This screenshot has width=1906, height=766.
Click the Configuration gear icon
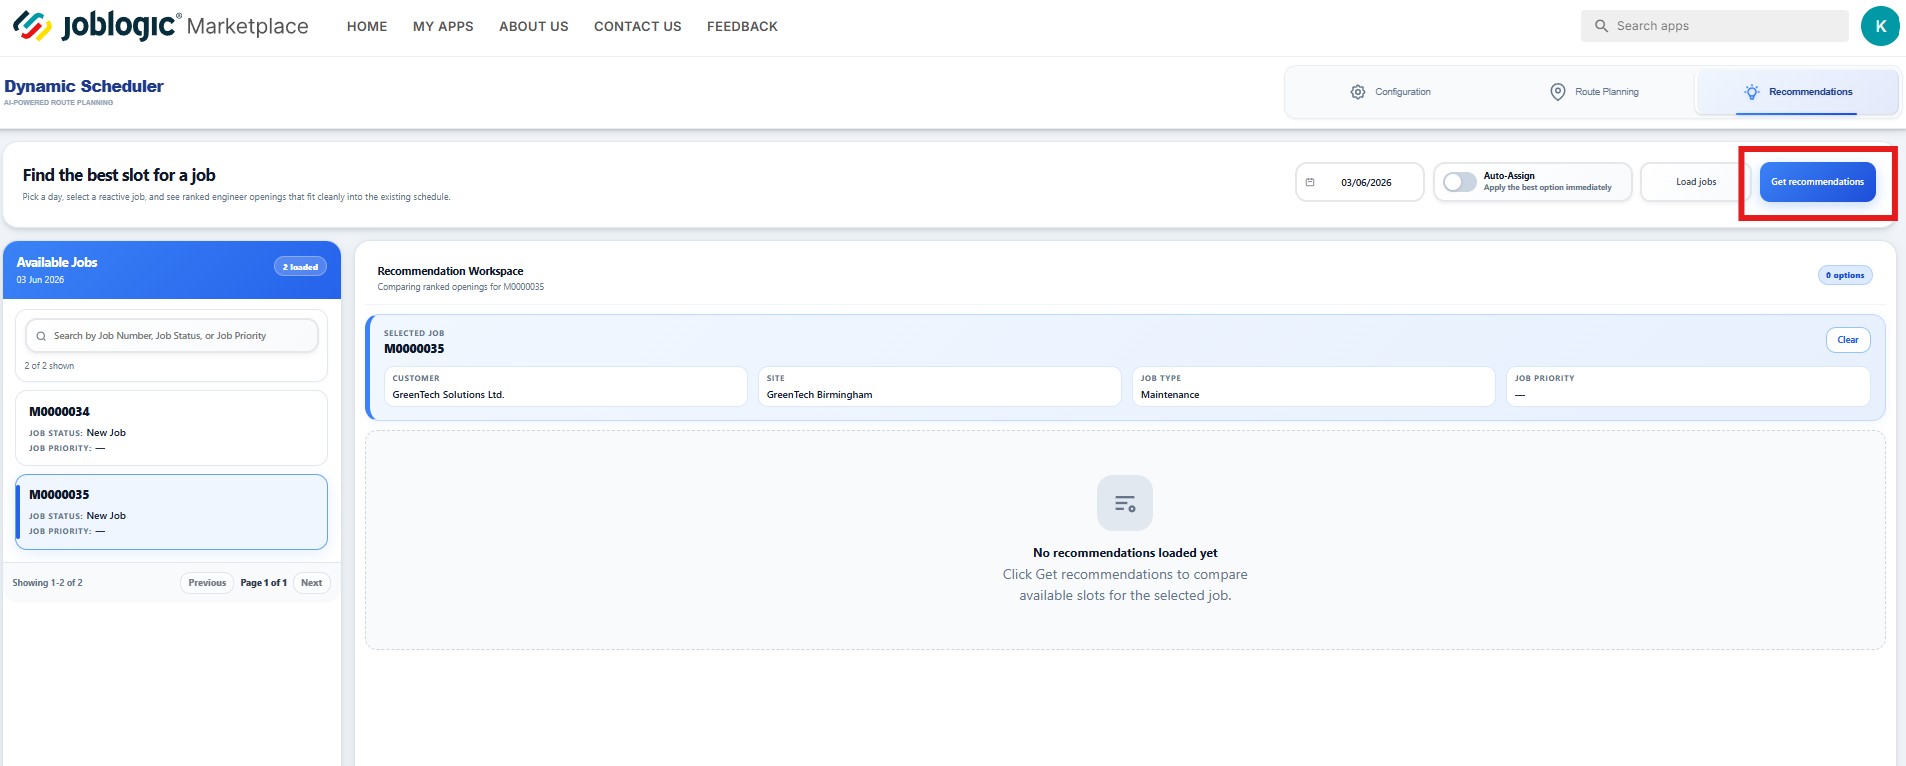pyautogui.click(x=1358, y=92)
